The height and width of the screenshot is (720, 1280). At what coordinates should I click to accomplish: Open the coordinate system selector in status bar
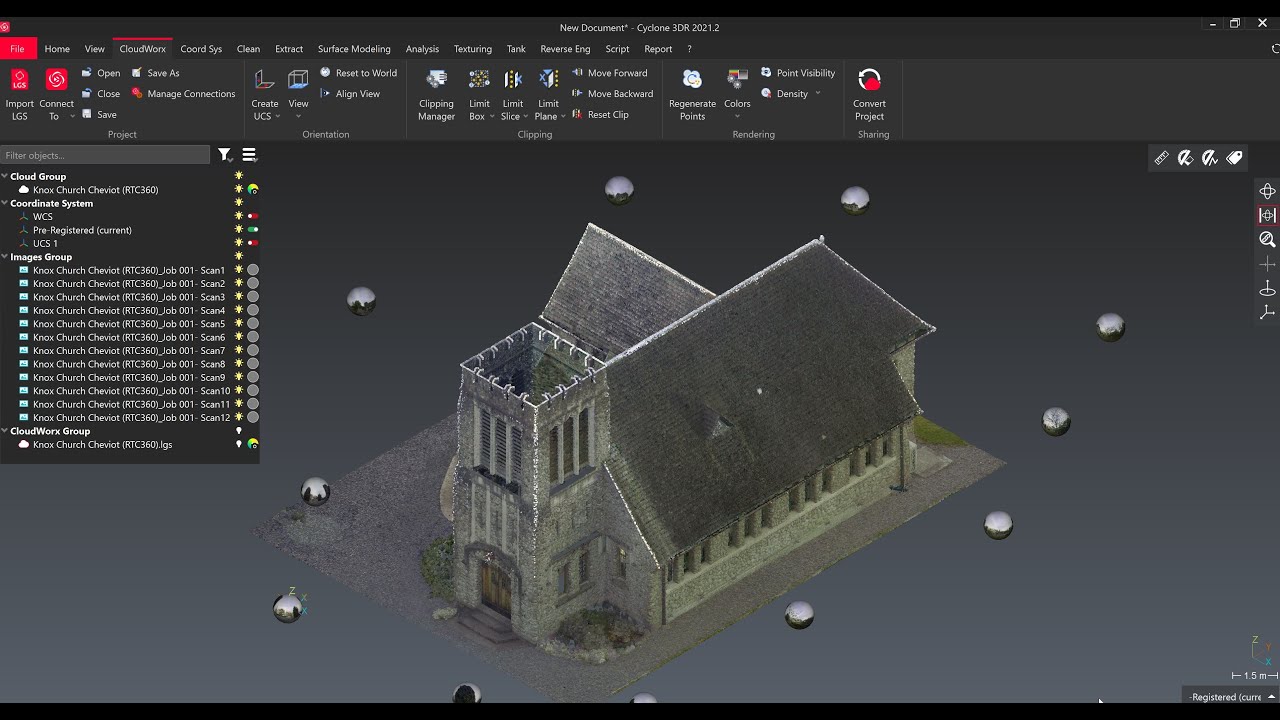pyautogui.click(x=1233, y=697)
